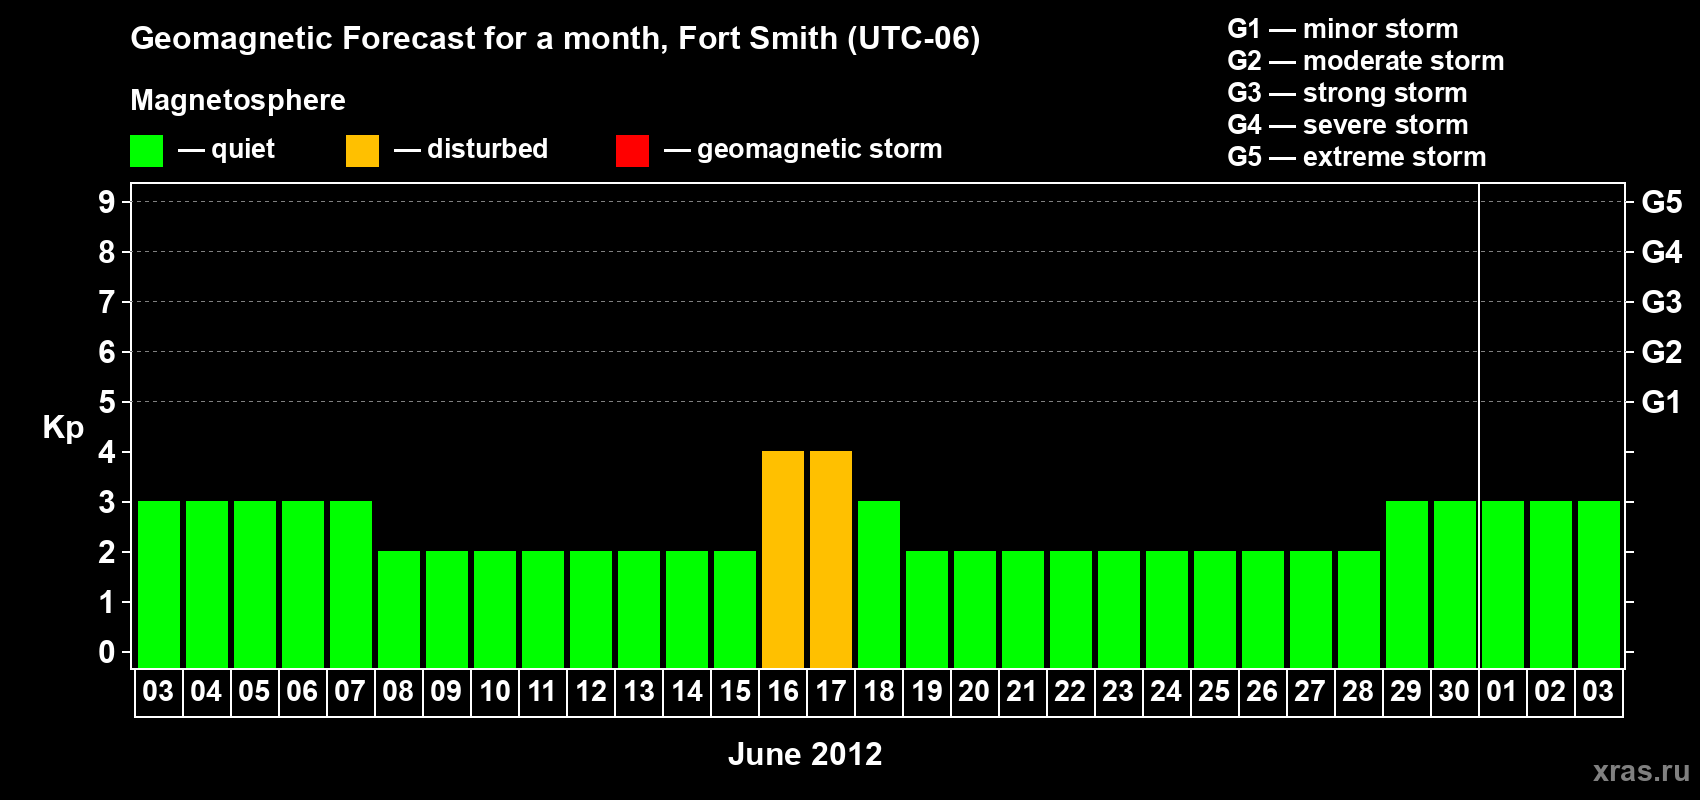The width and height of the screenshot is (1700, 800).
Task: Click the date label 22
Action: (x=1070, y=691)
